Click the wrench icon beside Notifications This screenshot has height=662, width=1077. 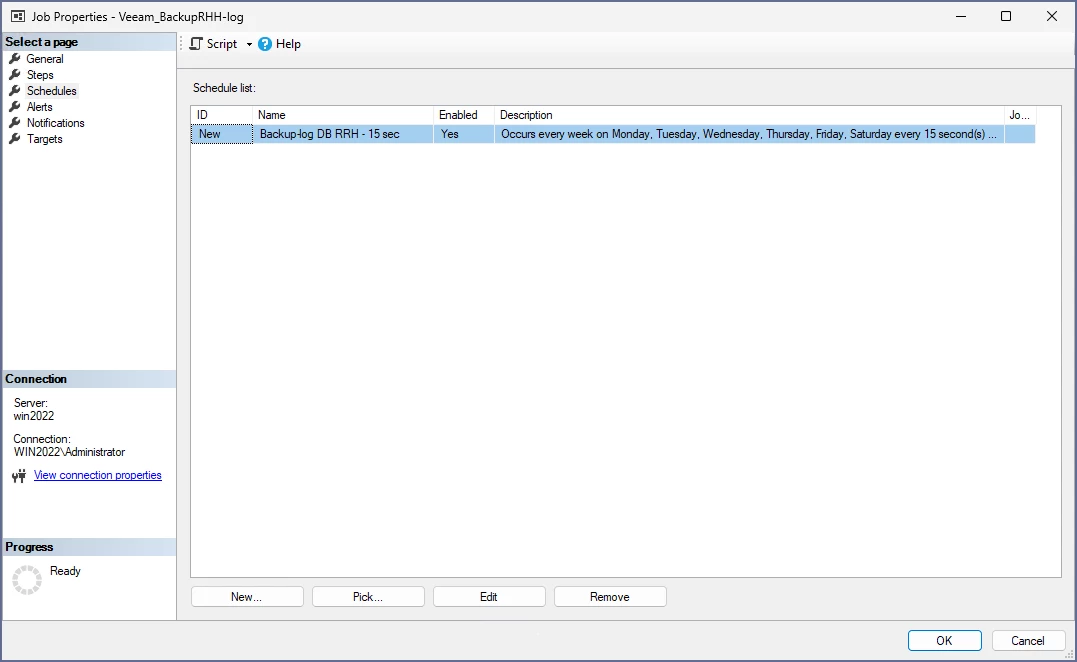[14, 122]
